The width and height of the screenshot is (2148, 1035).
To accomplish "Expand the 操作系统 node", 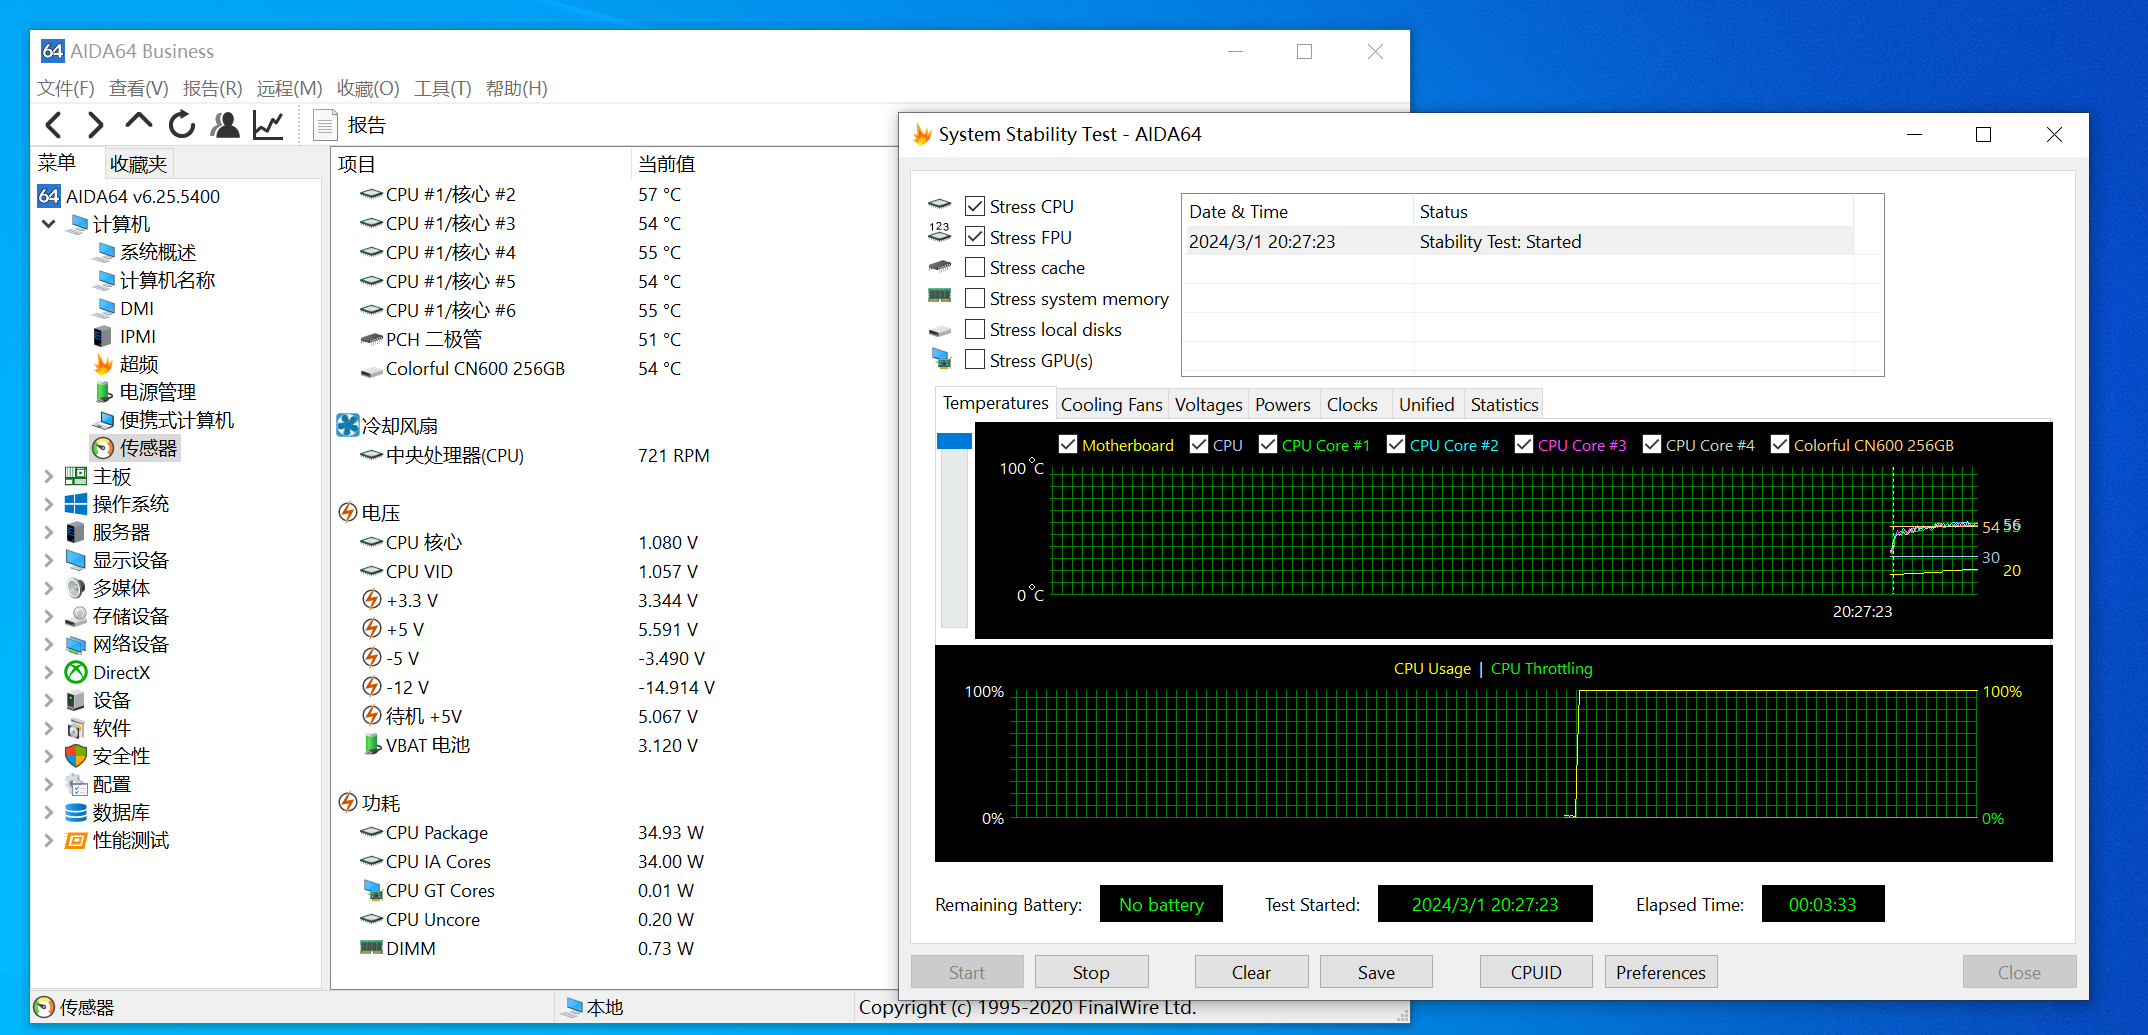I will coord(48,504).
